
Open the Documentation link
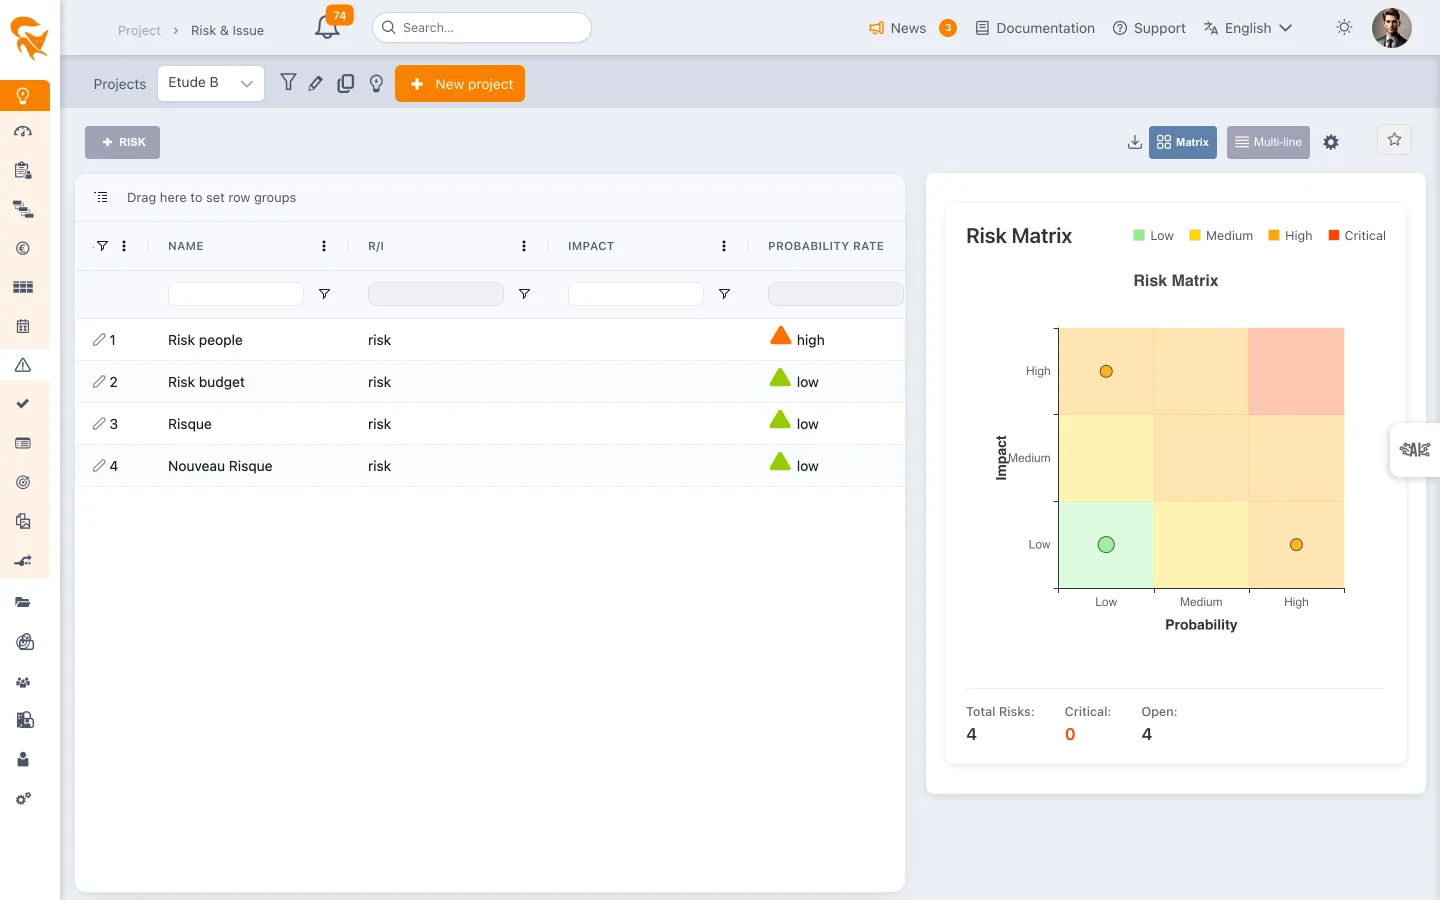pos(1035,28)
